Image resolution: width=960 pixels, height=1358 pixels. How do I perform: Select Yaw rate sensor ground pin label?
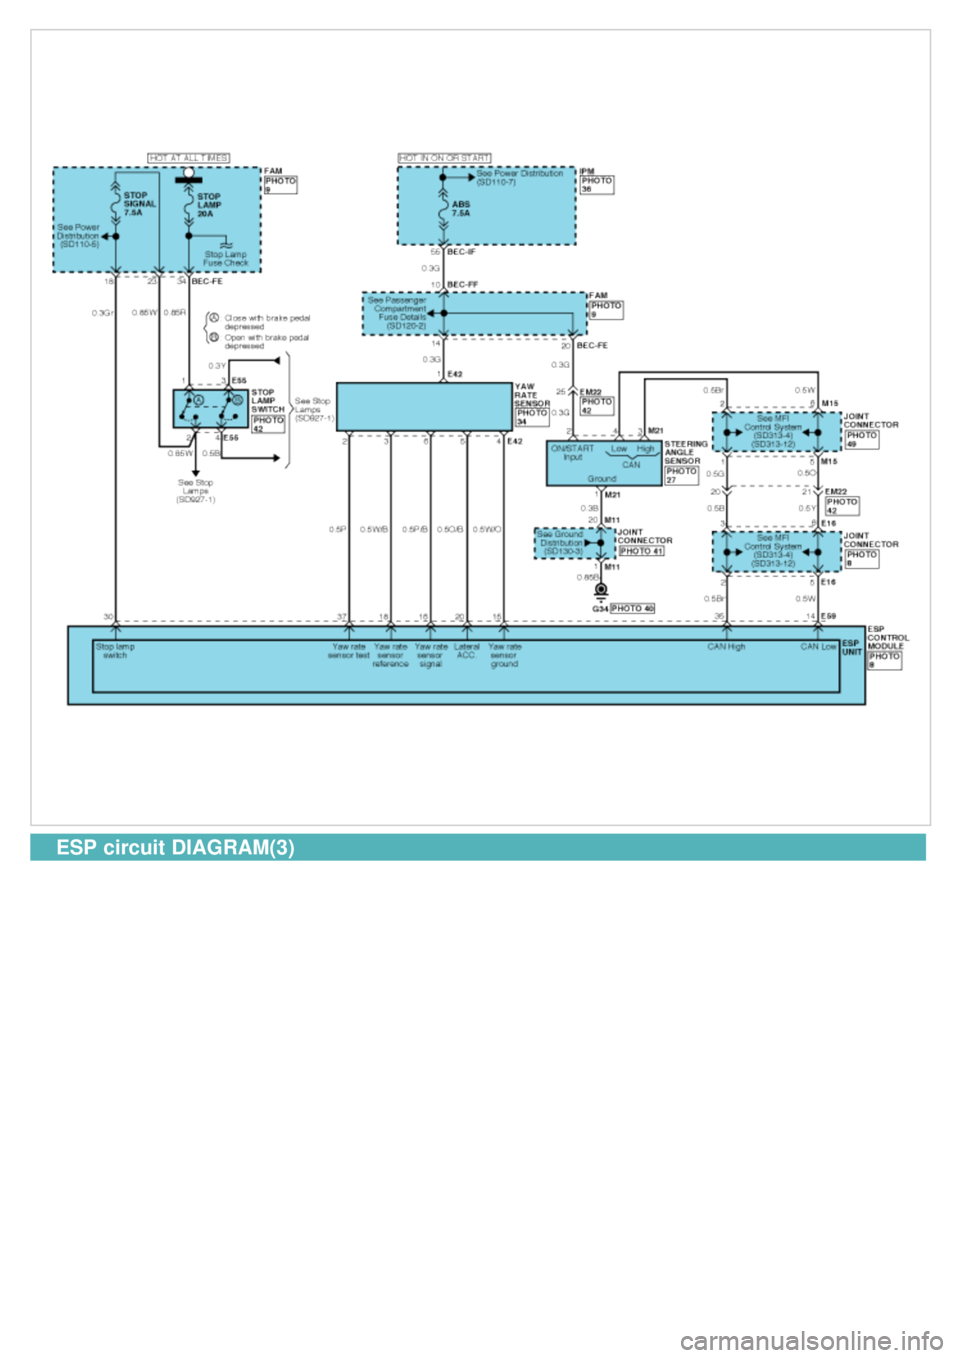[505, 655]
